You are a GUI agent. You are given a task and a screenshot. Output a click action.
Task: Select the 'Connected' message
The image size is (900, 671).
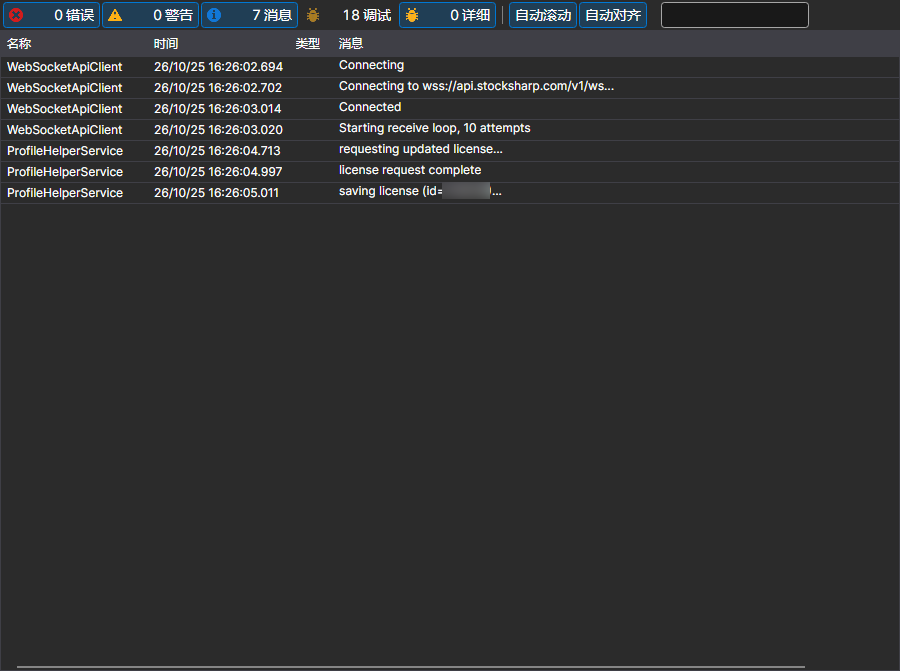click(x=370, y=107)
